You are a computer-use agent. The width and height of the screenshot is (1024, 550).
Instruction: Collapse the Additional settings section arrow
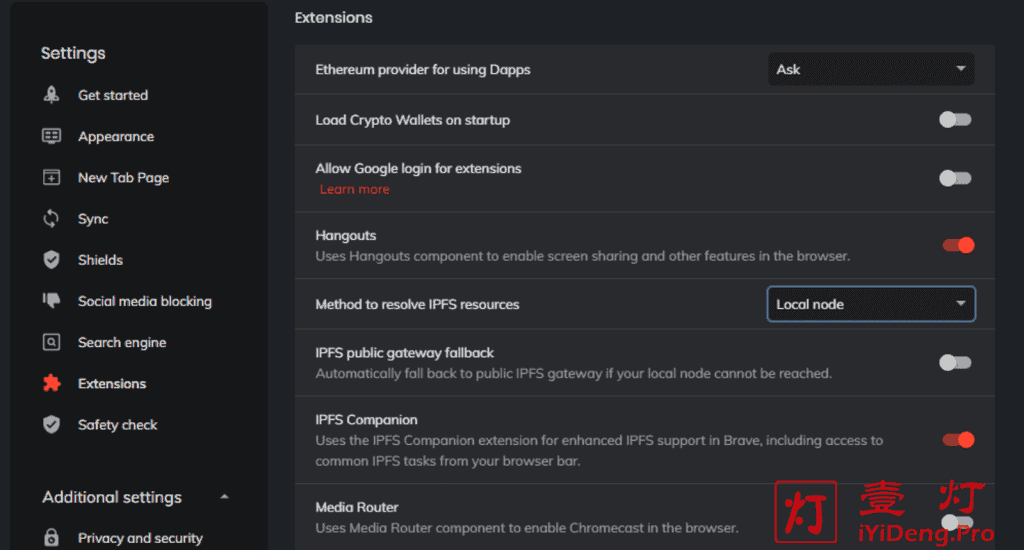[224, 497]
